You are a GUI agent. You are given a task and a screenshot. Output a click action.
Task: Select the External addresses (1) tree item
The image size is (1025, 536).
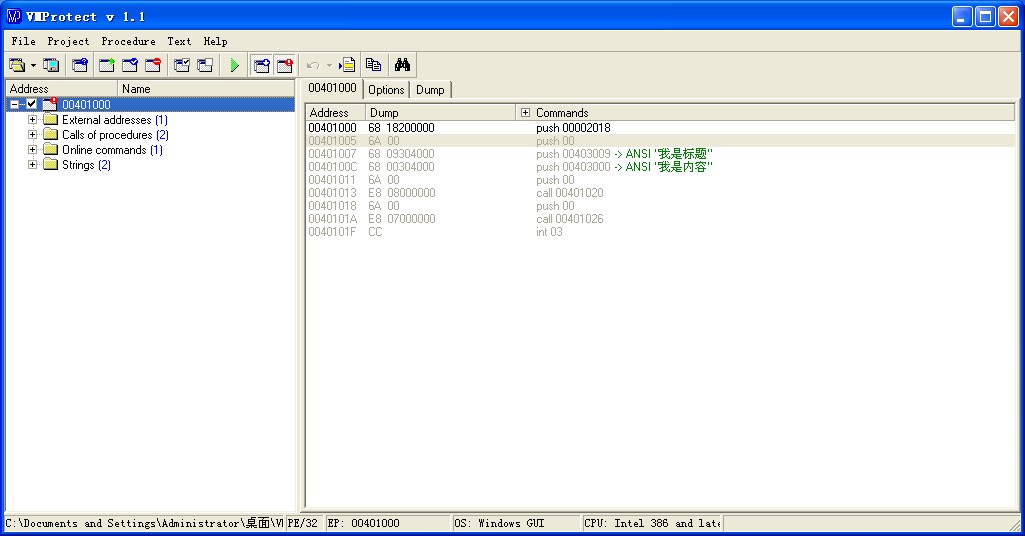[114, 120]
